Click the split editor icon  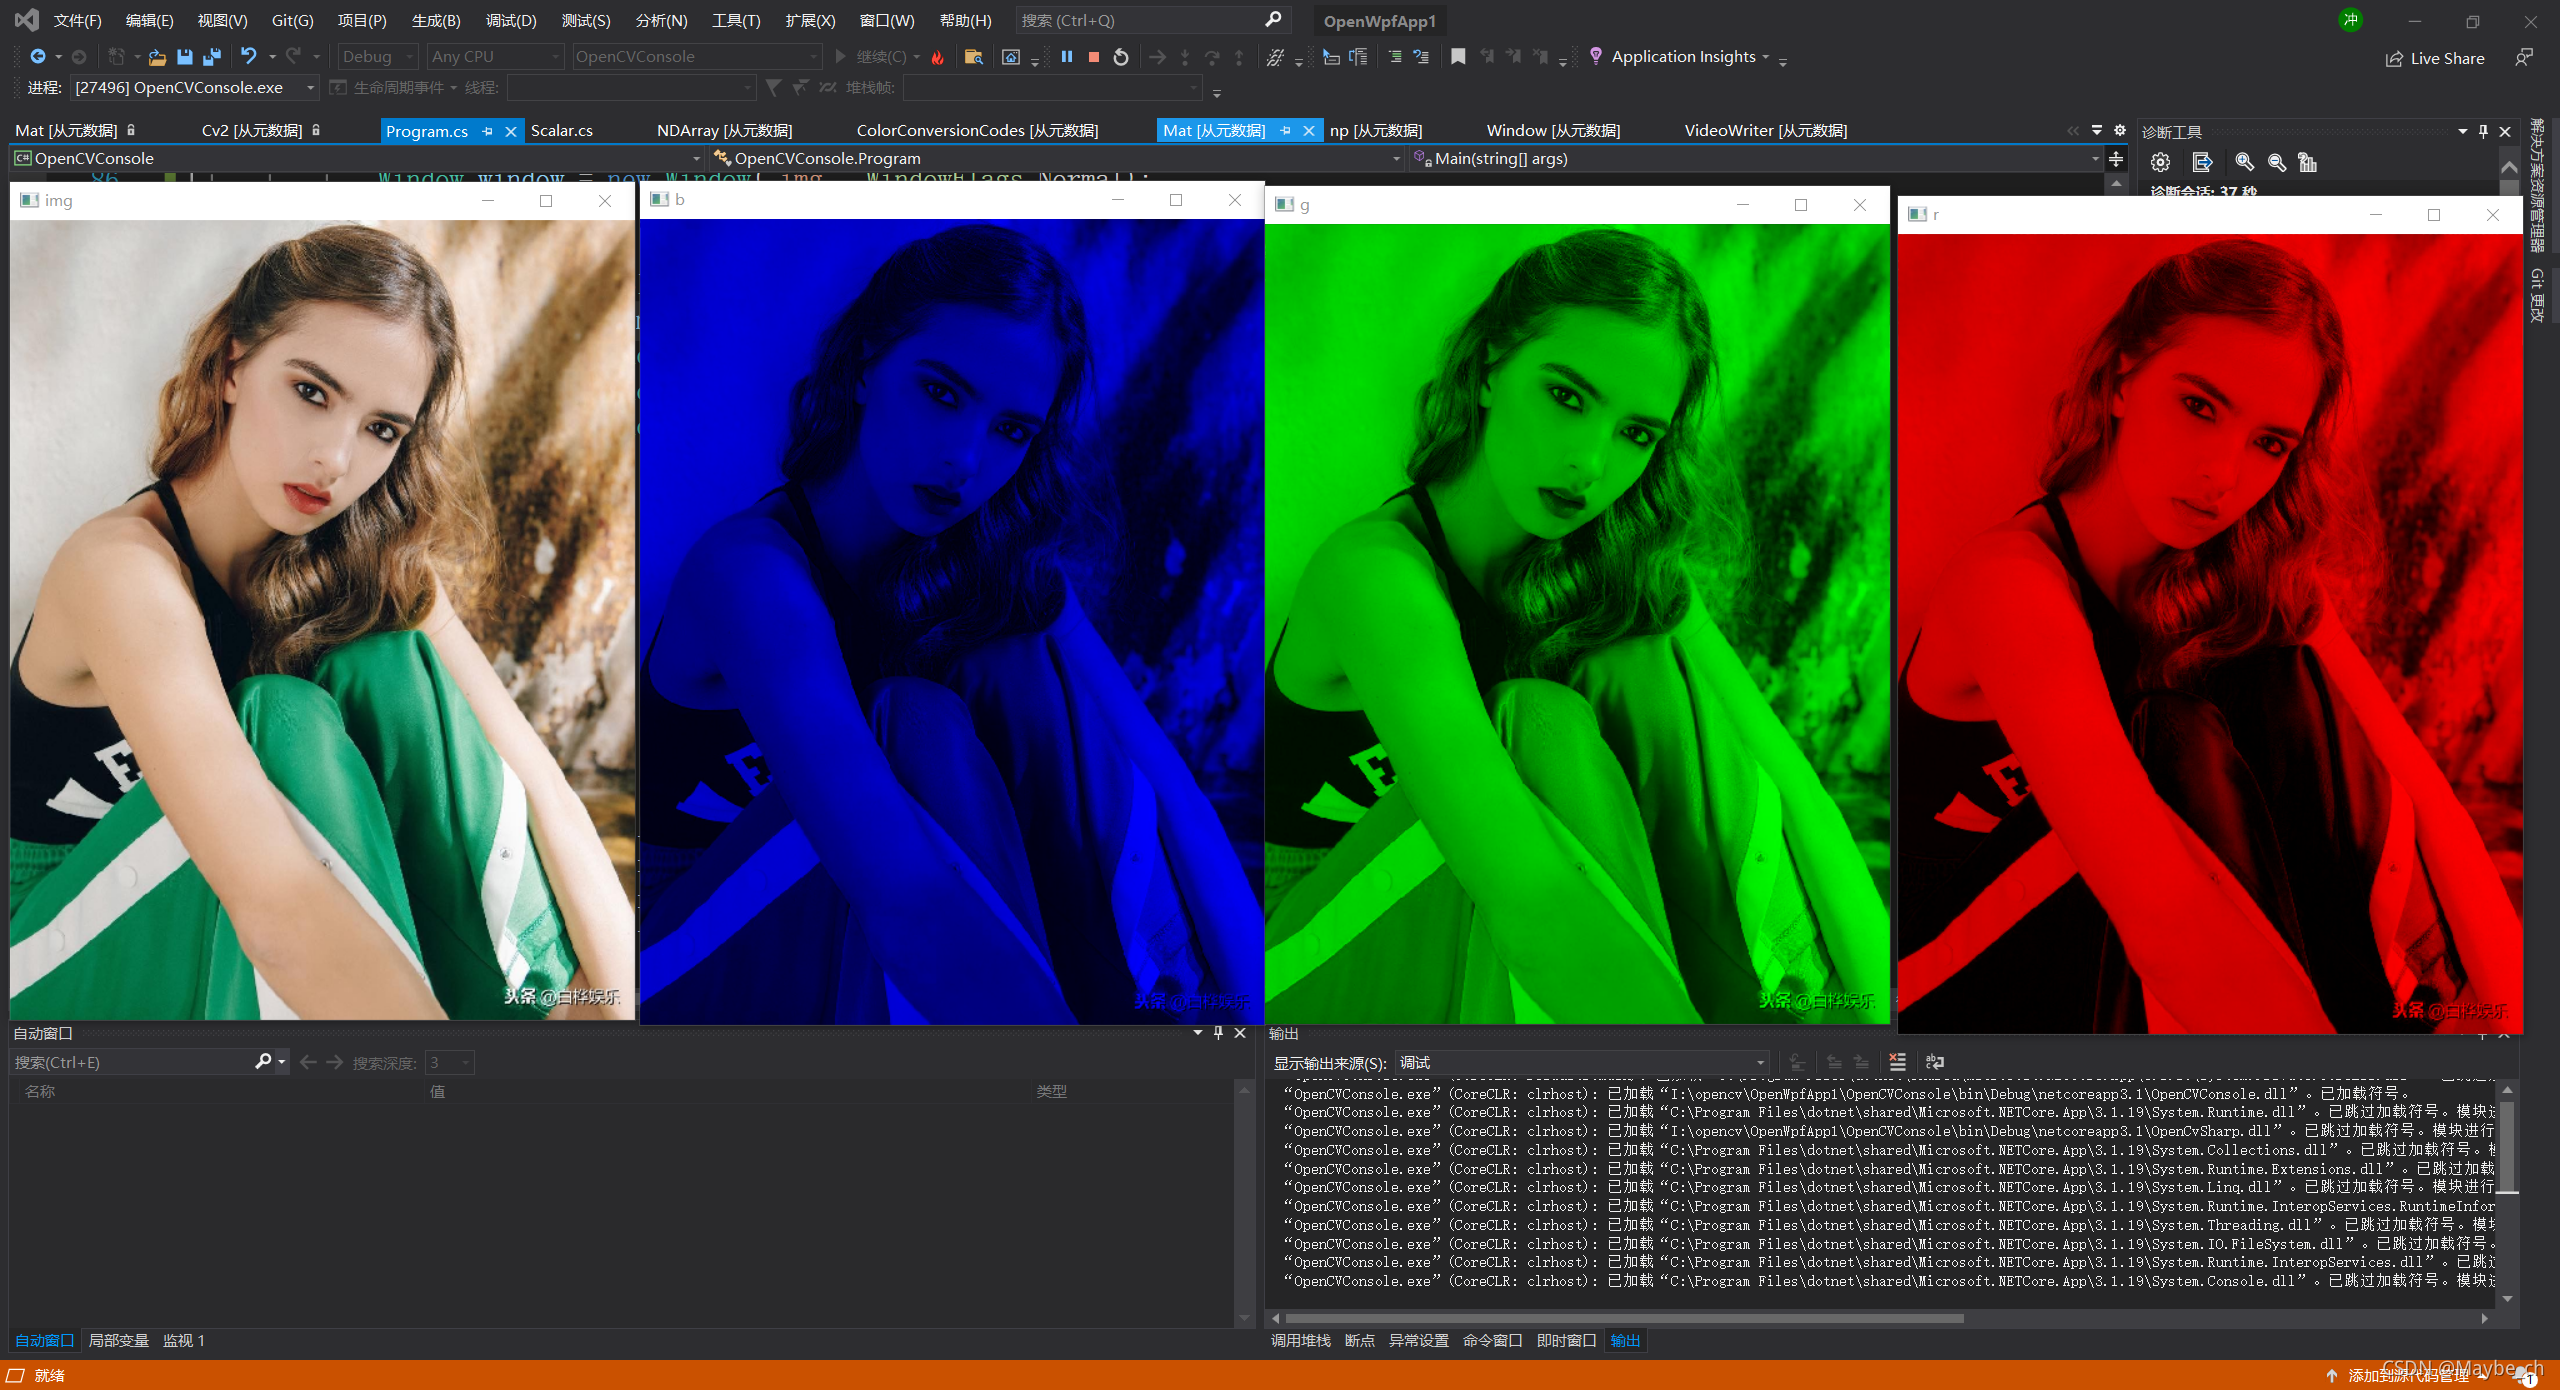click(x=2116, y=159)
